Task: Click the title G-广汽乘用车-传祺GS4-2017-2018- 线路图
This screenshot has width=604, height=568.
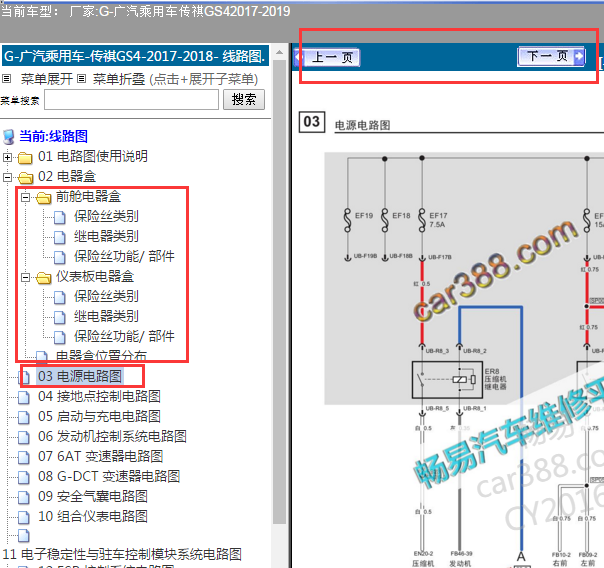Action: (135, 56)
